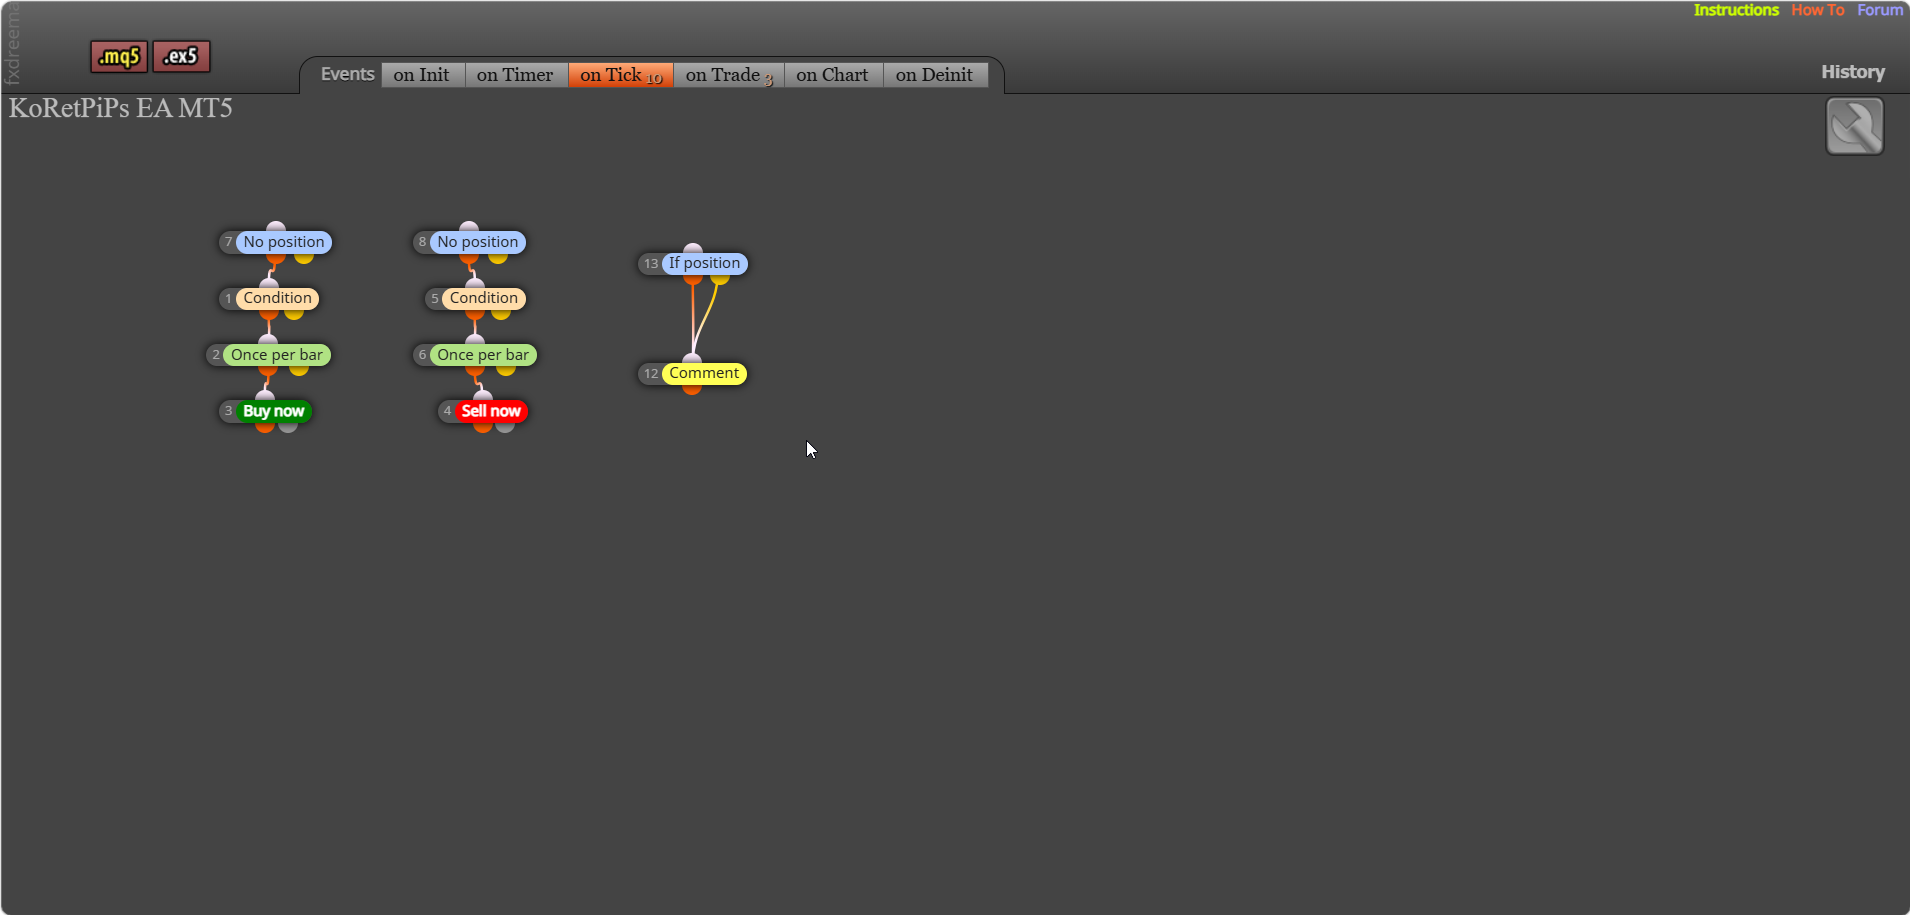Click the number 3 badge beside Buy now

point(228,411)
